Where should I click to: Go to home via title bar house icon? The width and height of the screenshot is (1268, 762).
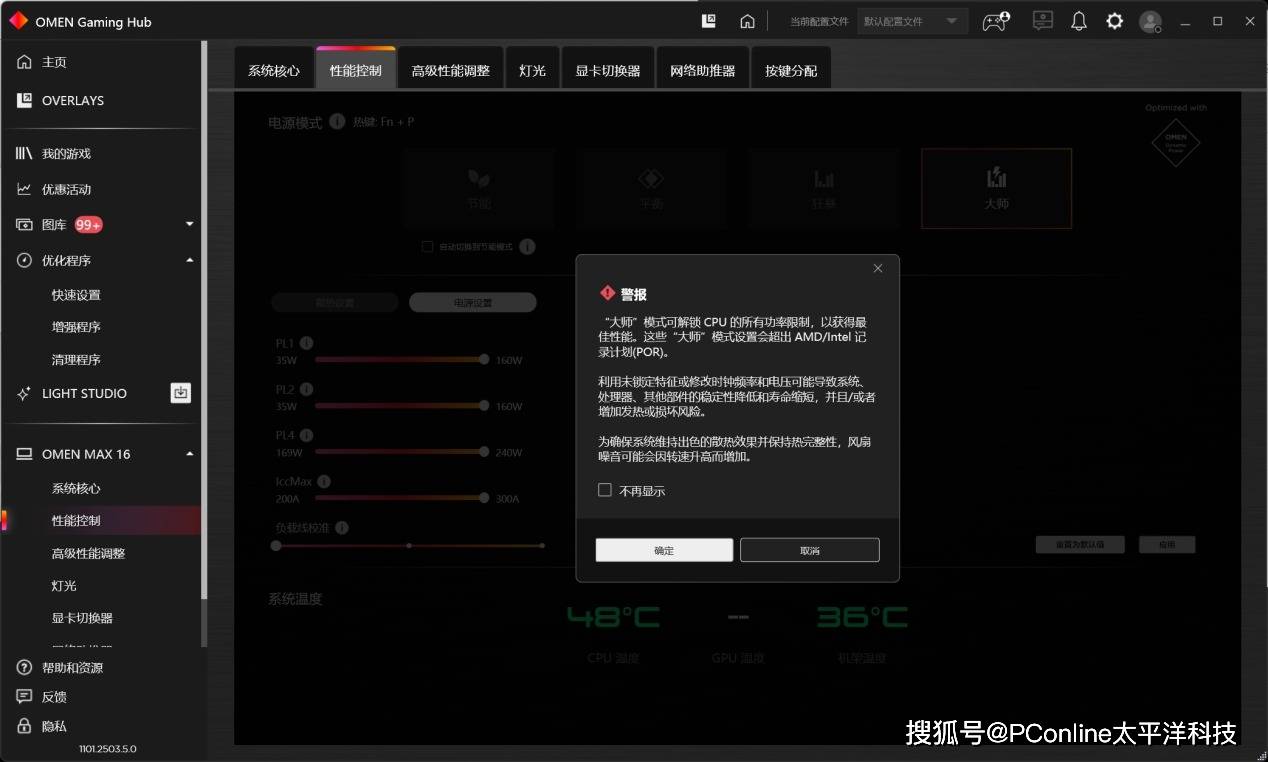(747, 21)
